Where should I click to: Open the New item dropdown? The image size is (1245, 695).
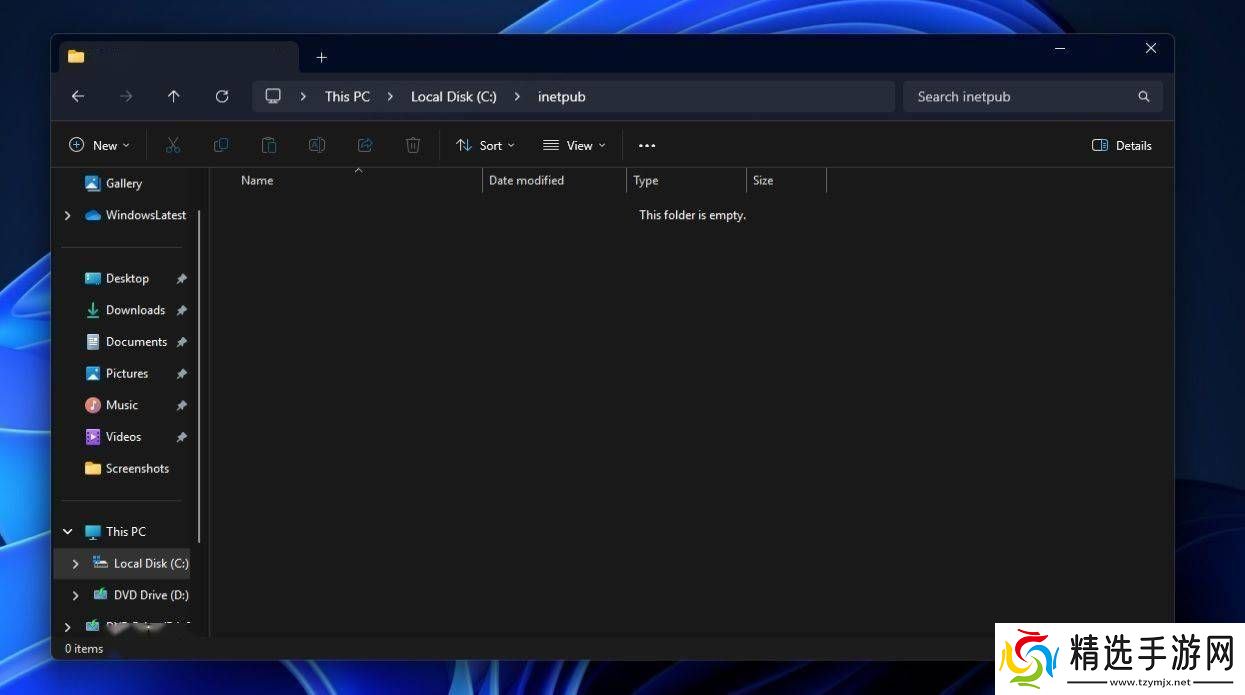99,146
